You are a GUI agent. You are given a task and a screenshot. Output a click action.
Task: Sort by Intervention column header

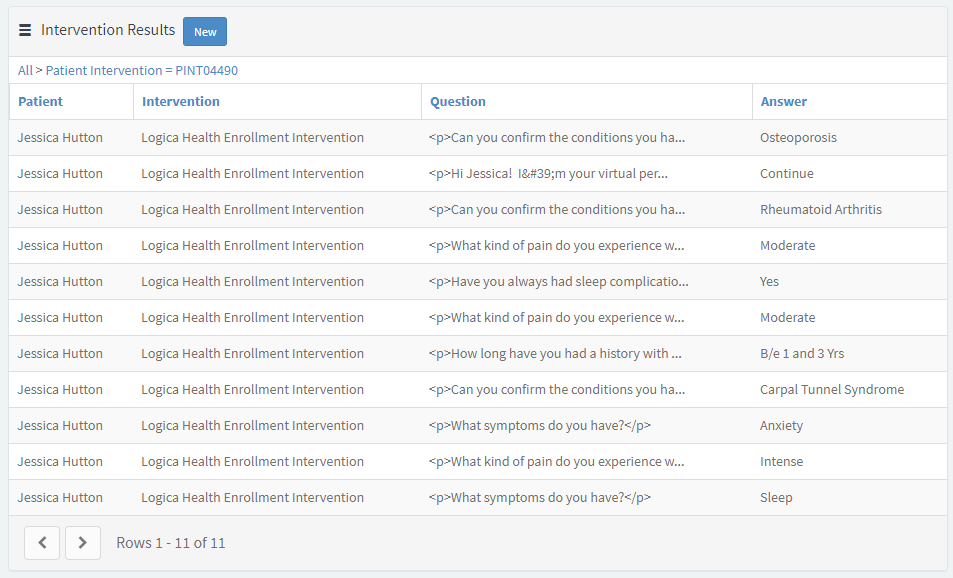[x=181, y=101]
